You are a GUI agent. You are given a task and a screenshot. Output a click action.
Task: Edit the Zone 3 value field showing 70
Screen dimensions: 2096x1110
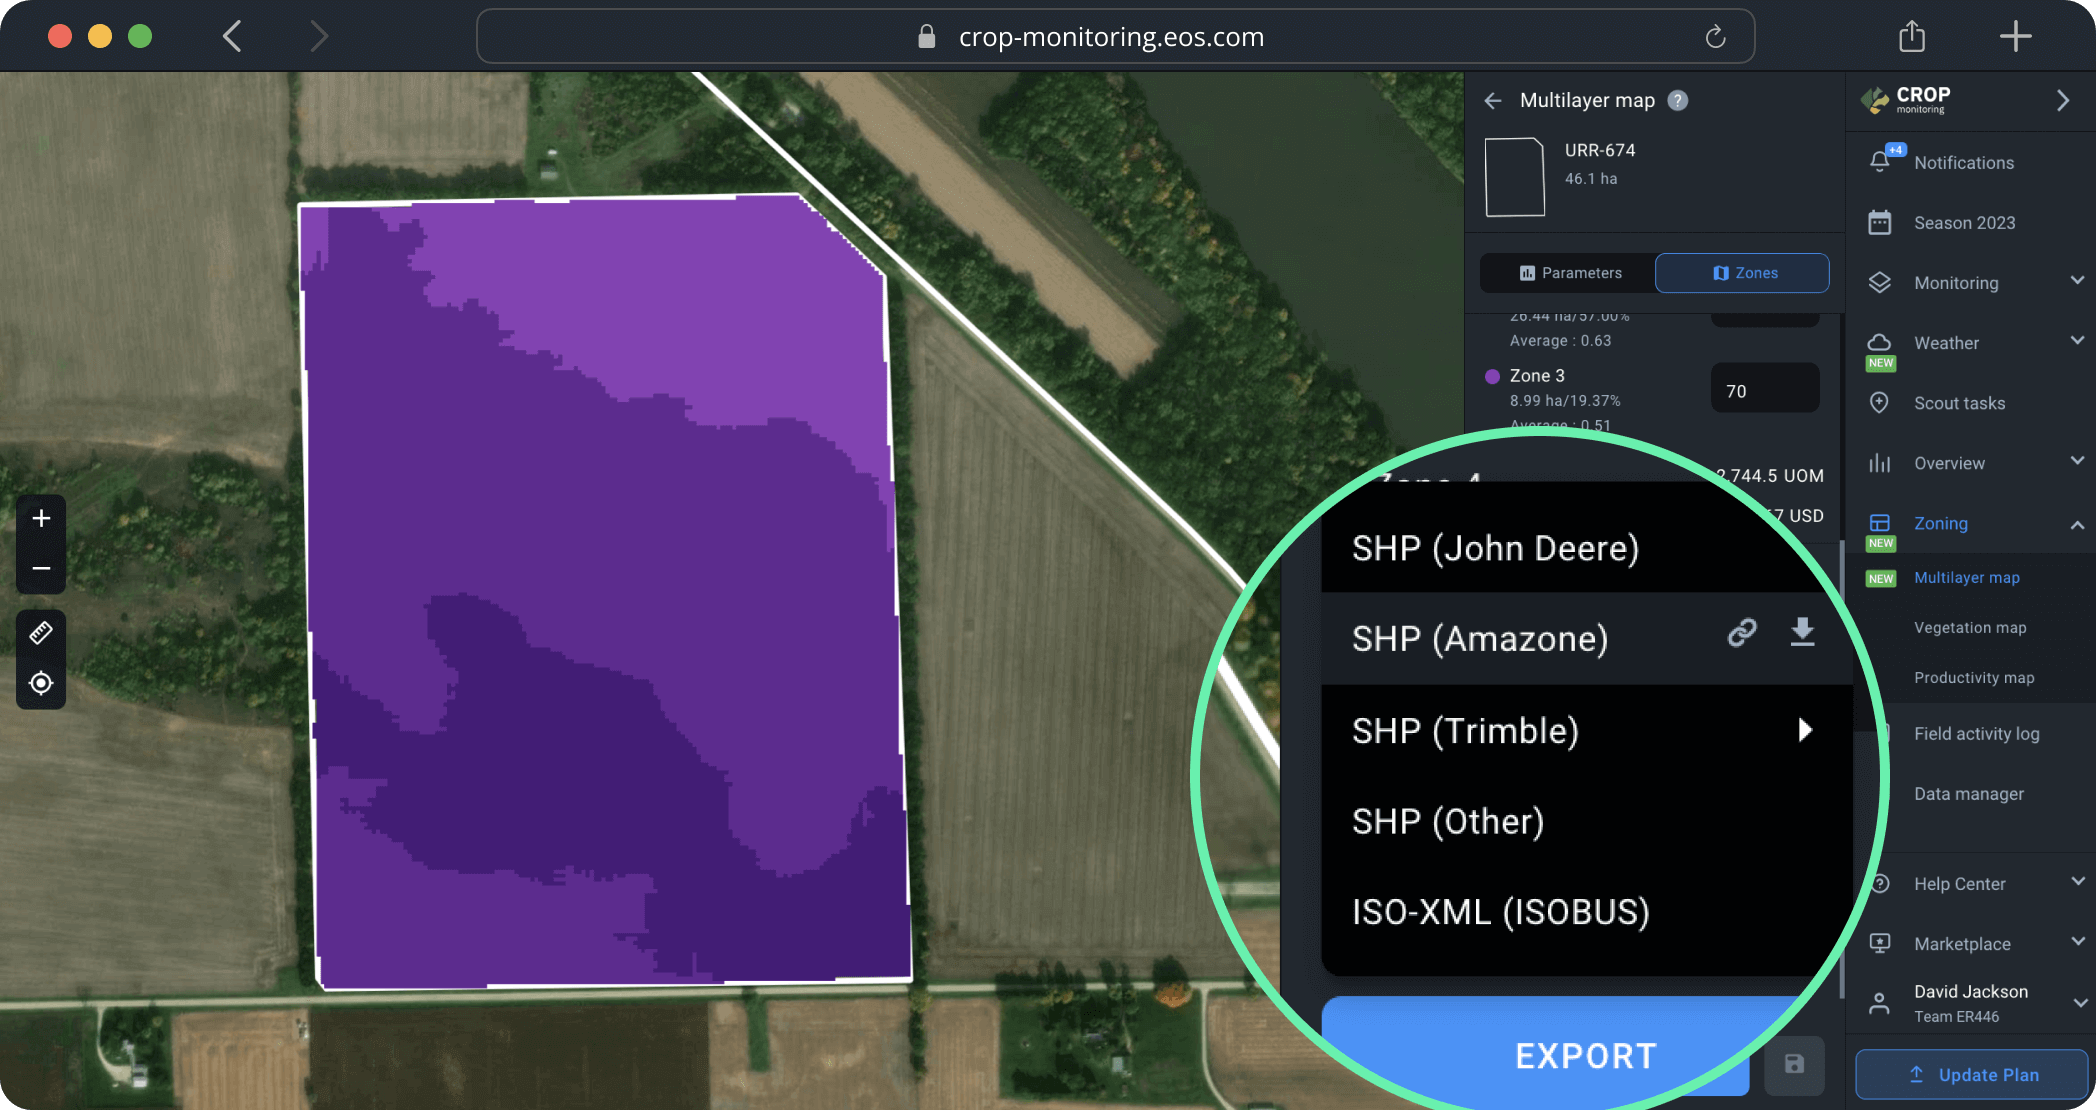click(x=1764, y=388)
